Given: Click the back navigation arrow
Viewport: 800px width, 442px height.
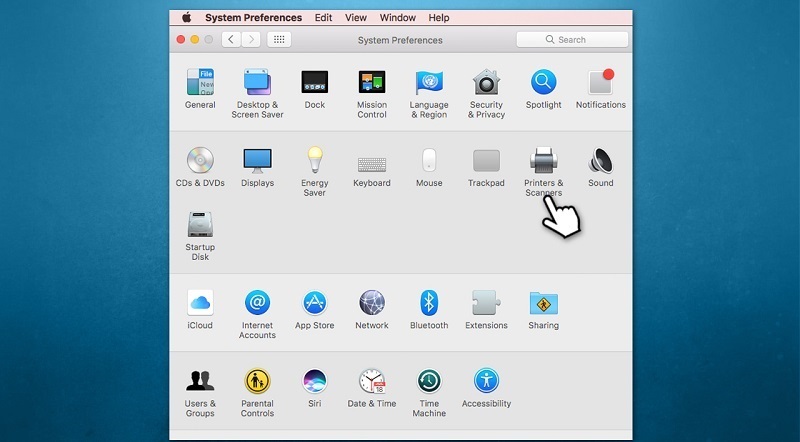Looking at the screenshot, I should tap(231, 39).
